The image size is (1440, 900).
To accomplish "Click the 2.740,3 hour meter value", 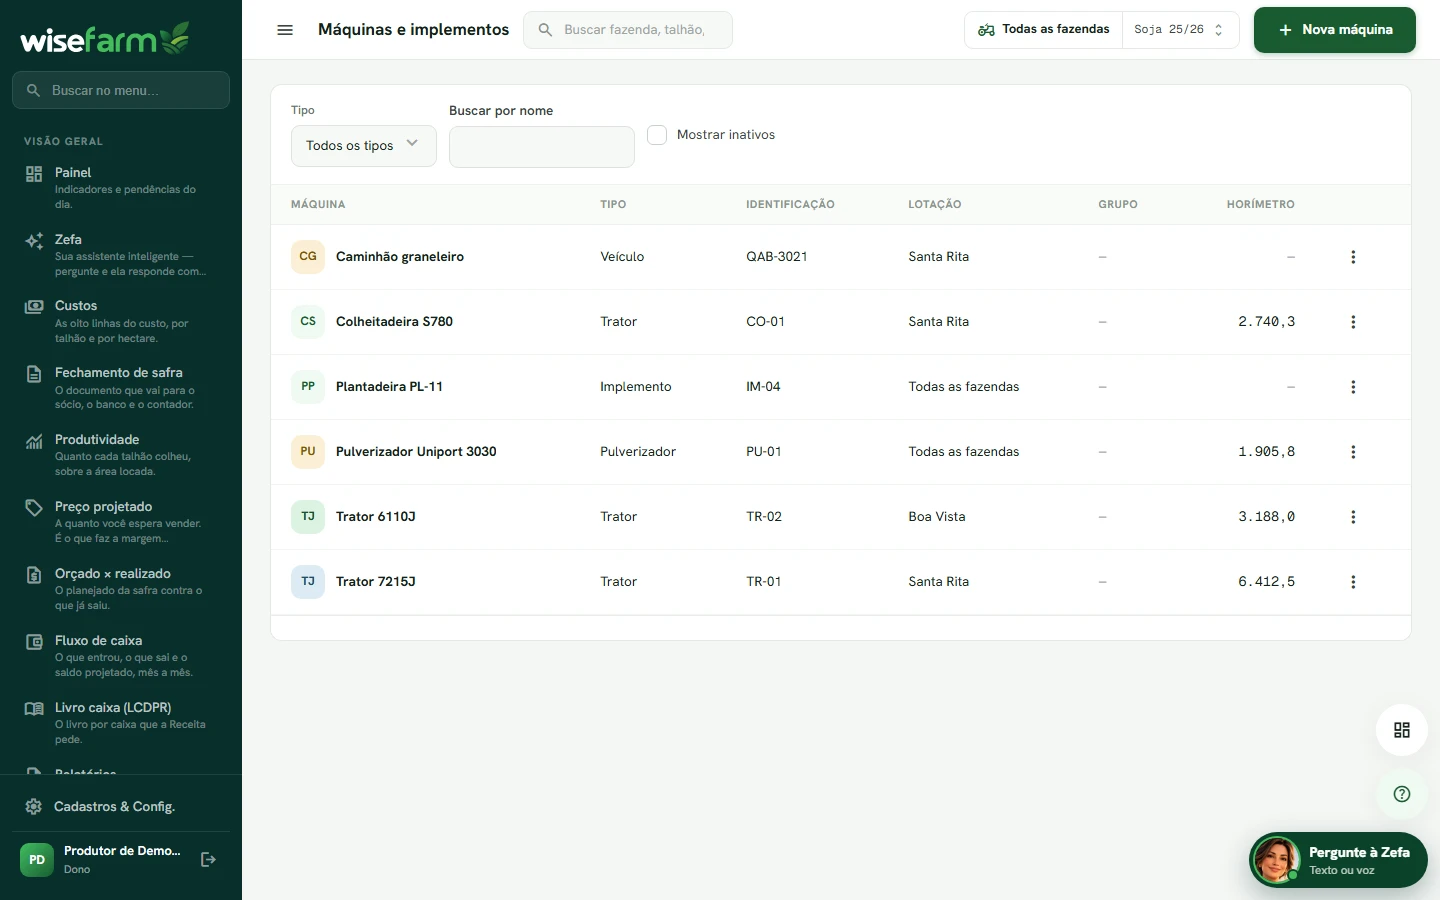I will (1266, 322).
